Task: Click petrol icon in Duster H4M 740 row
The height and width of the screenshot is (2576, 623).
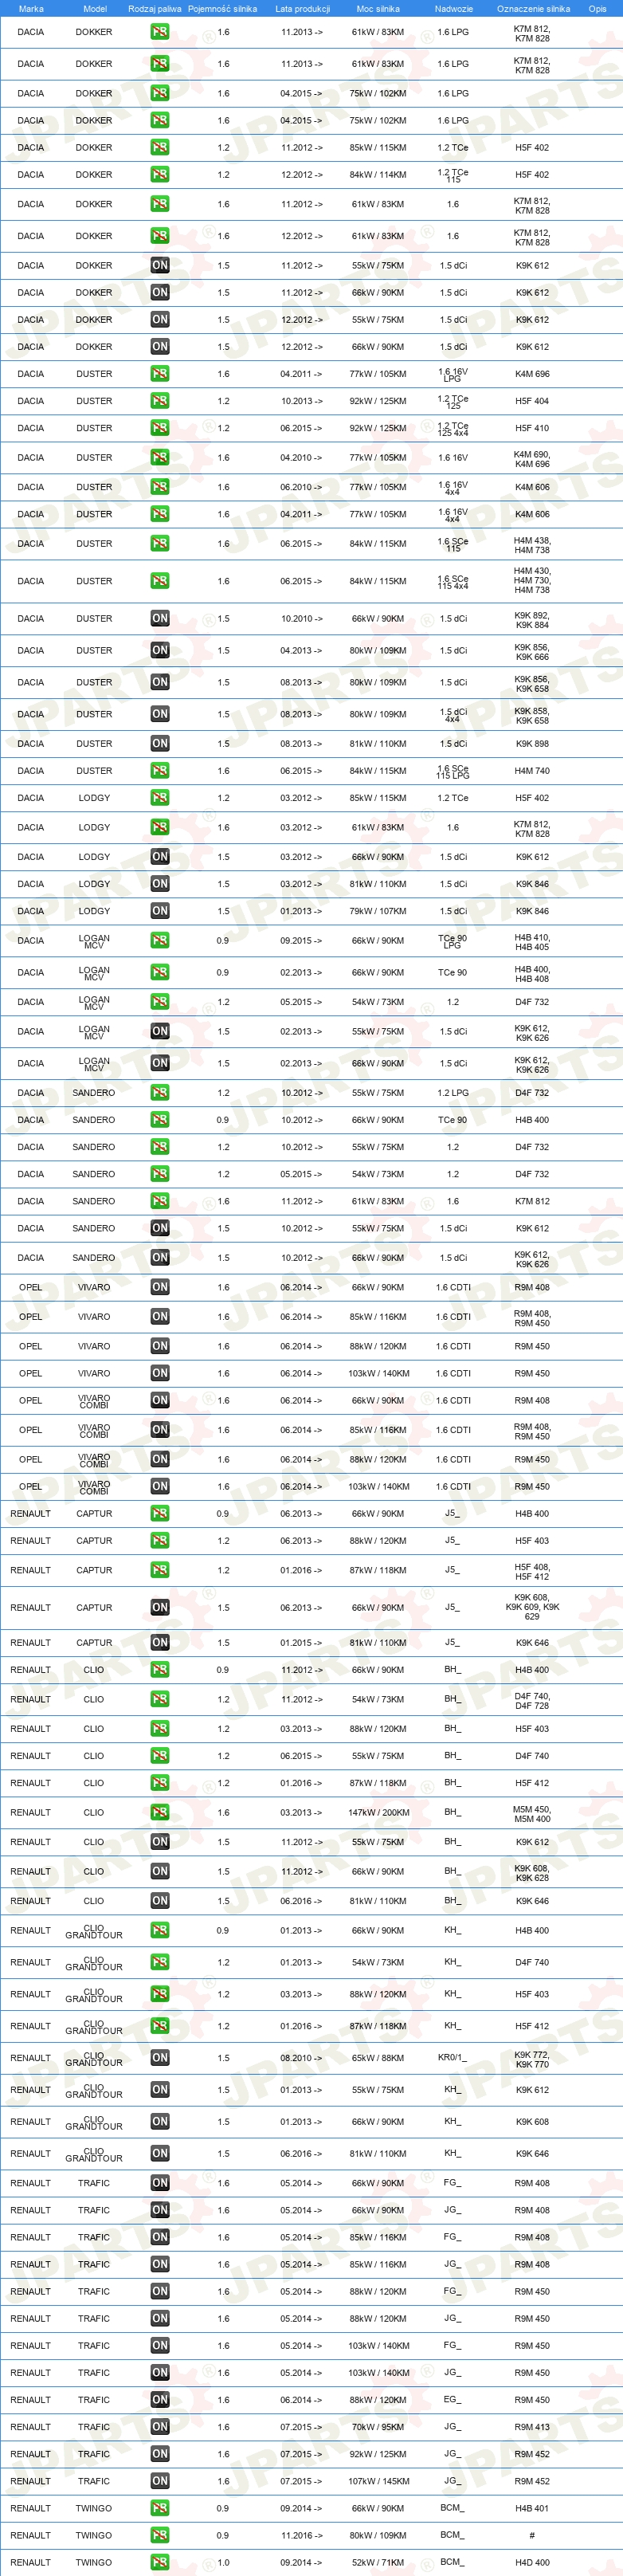Action: coord(160,771)
